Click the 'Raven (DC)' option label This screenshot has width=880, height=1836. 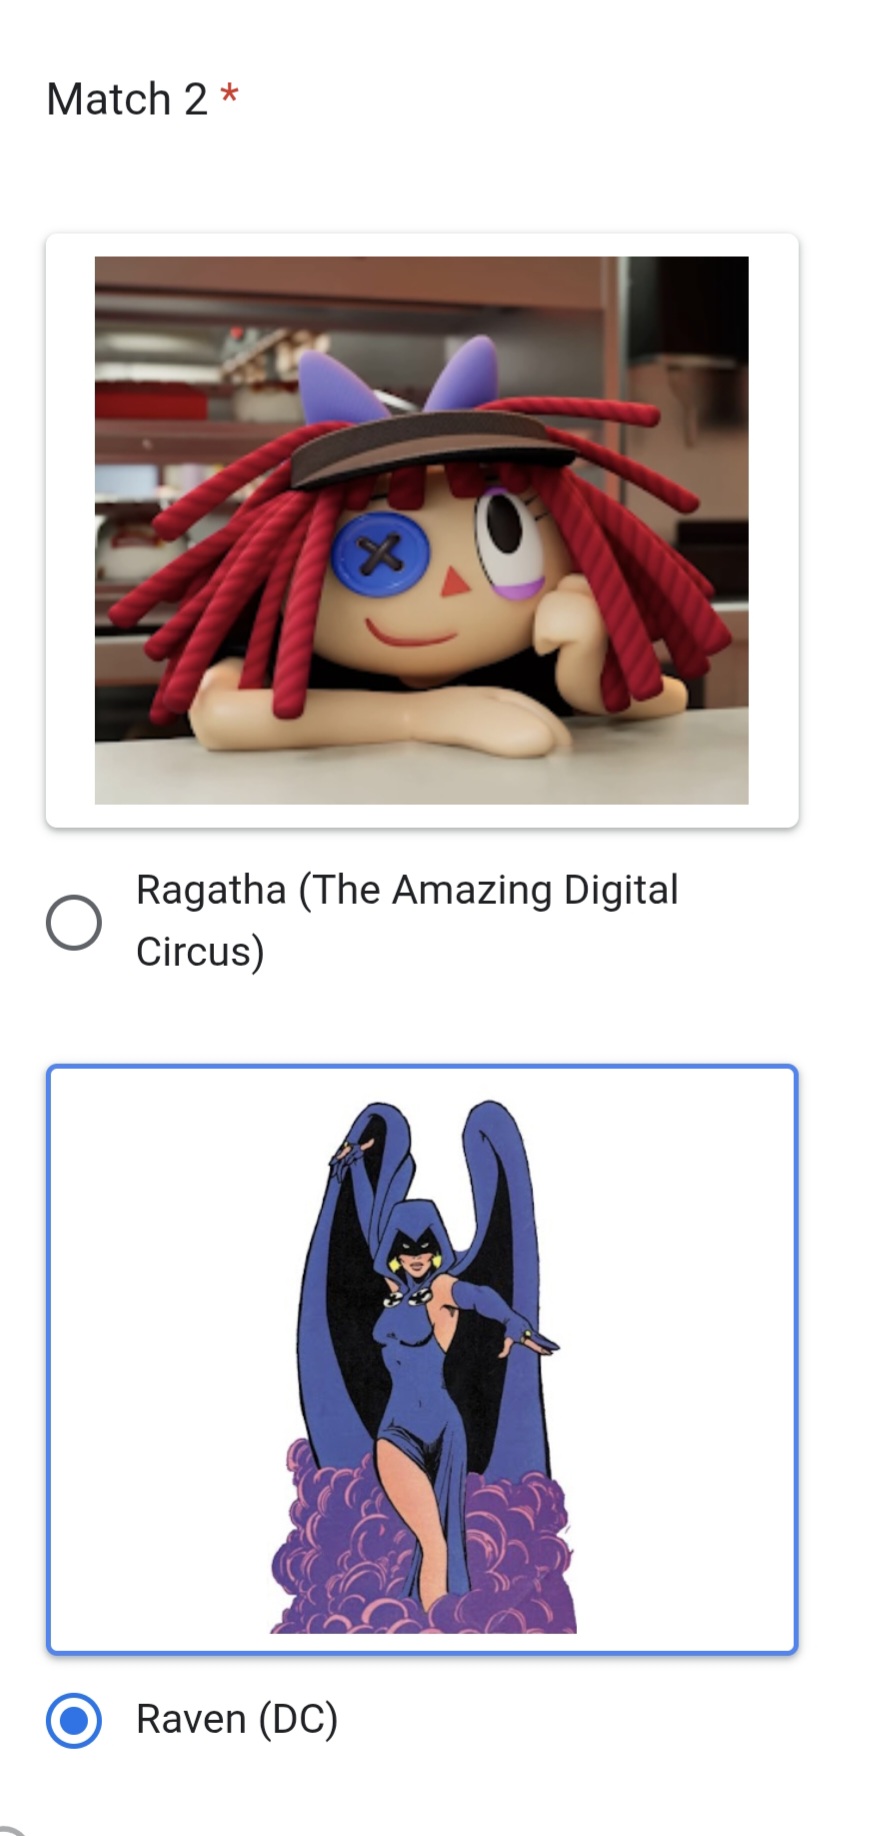tap(237, 1719)
